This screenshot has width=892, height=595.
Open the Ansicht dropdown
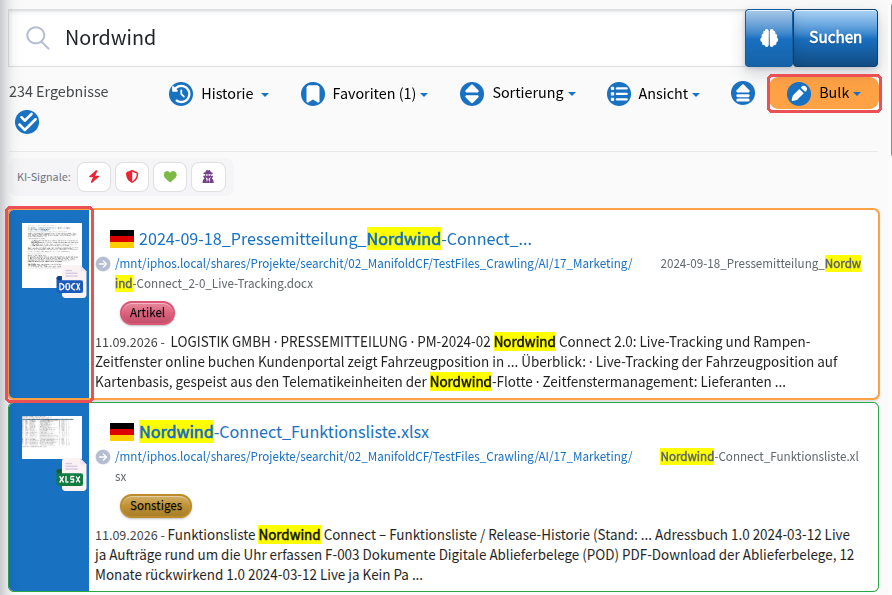tap(653, 94)
